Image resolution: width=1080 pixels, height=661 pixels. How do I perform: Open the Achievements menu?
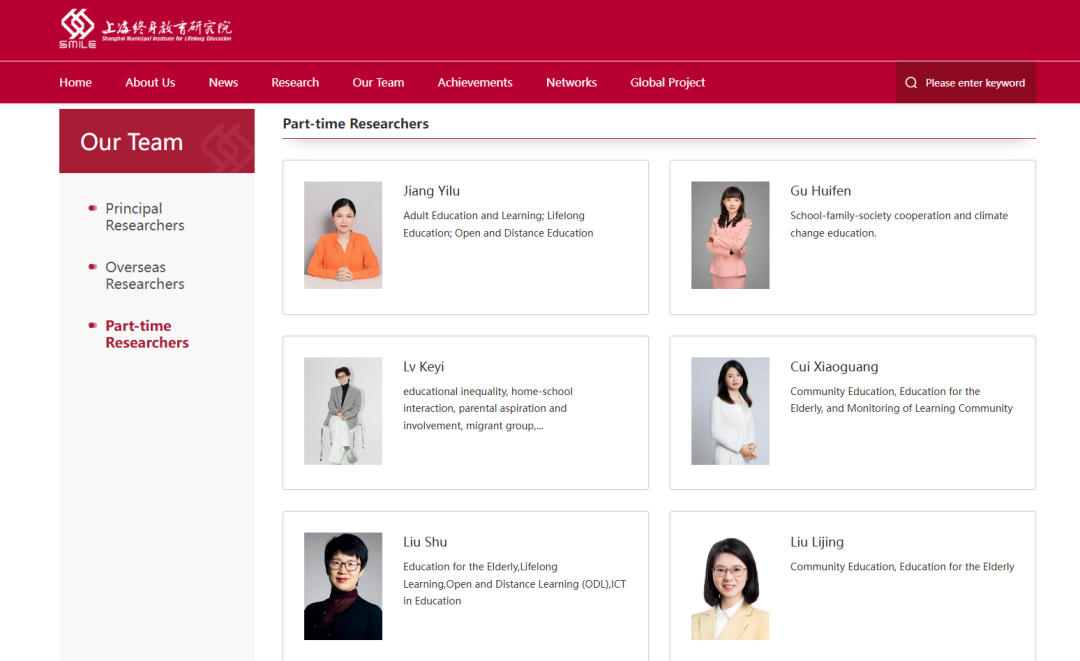(x=475, y=83)
